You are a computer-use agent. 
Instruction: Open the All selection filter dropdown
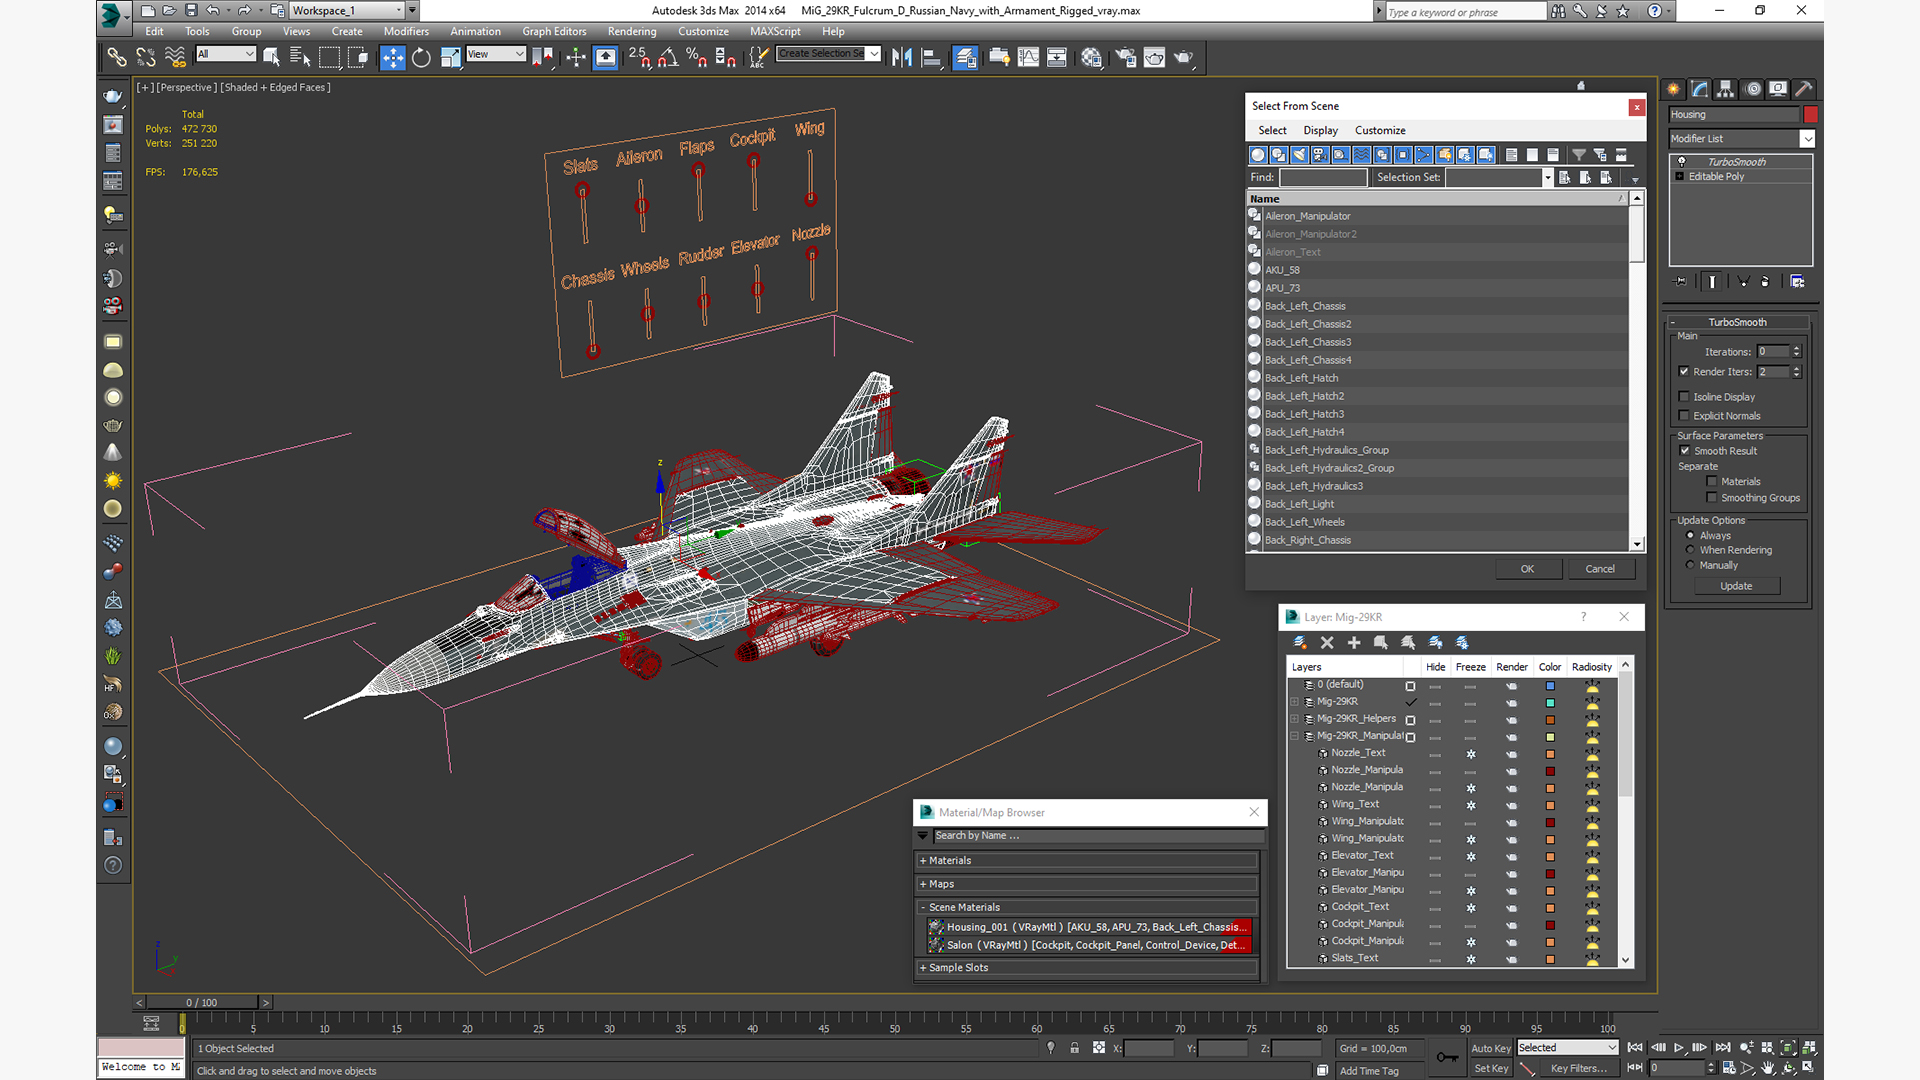pyautogui.click(x=226, y=54)
